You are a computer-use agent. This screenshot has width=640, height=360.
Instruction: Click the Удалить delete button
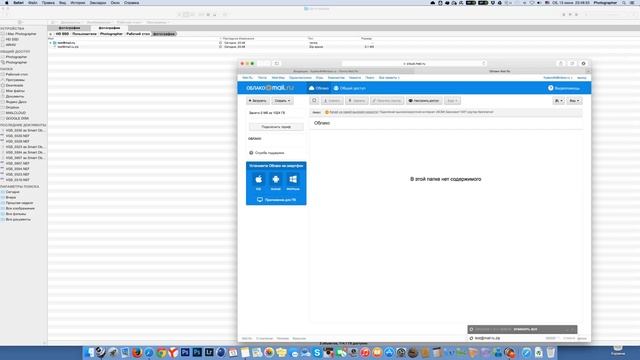[357, 100]
